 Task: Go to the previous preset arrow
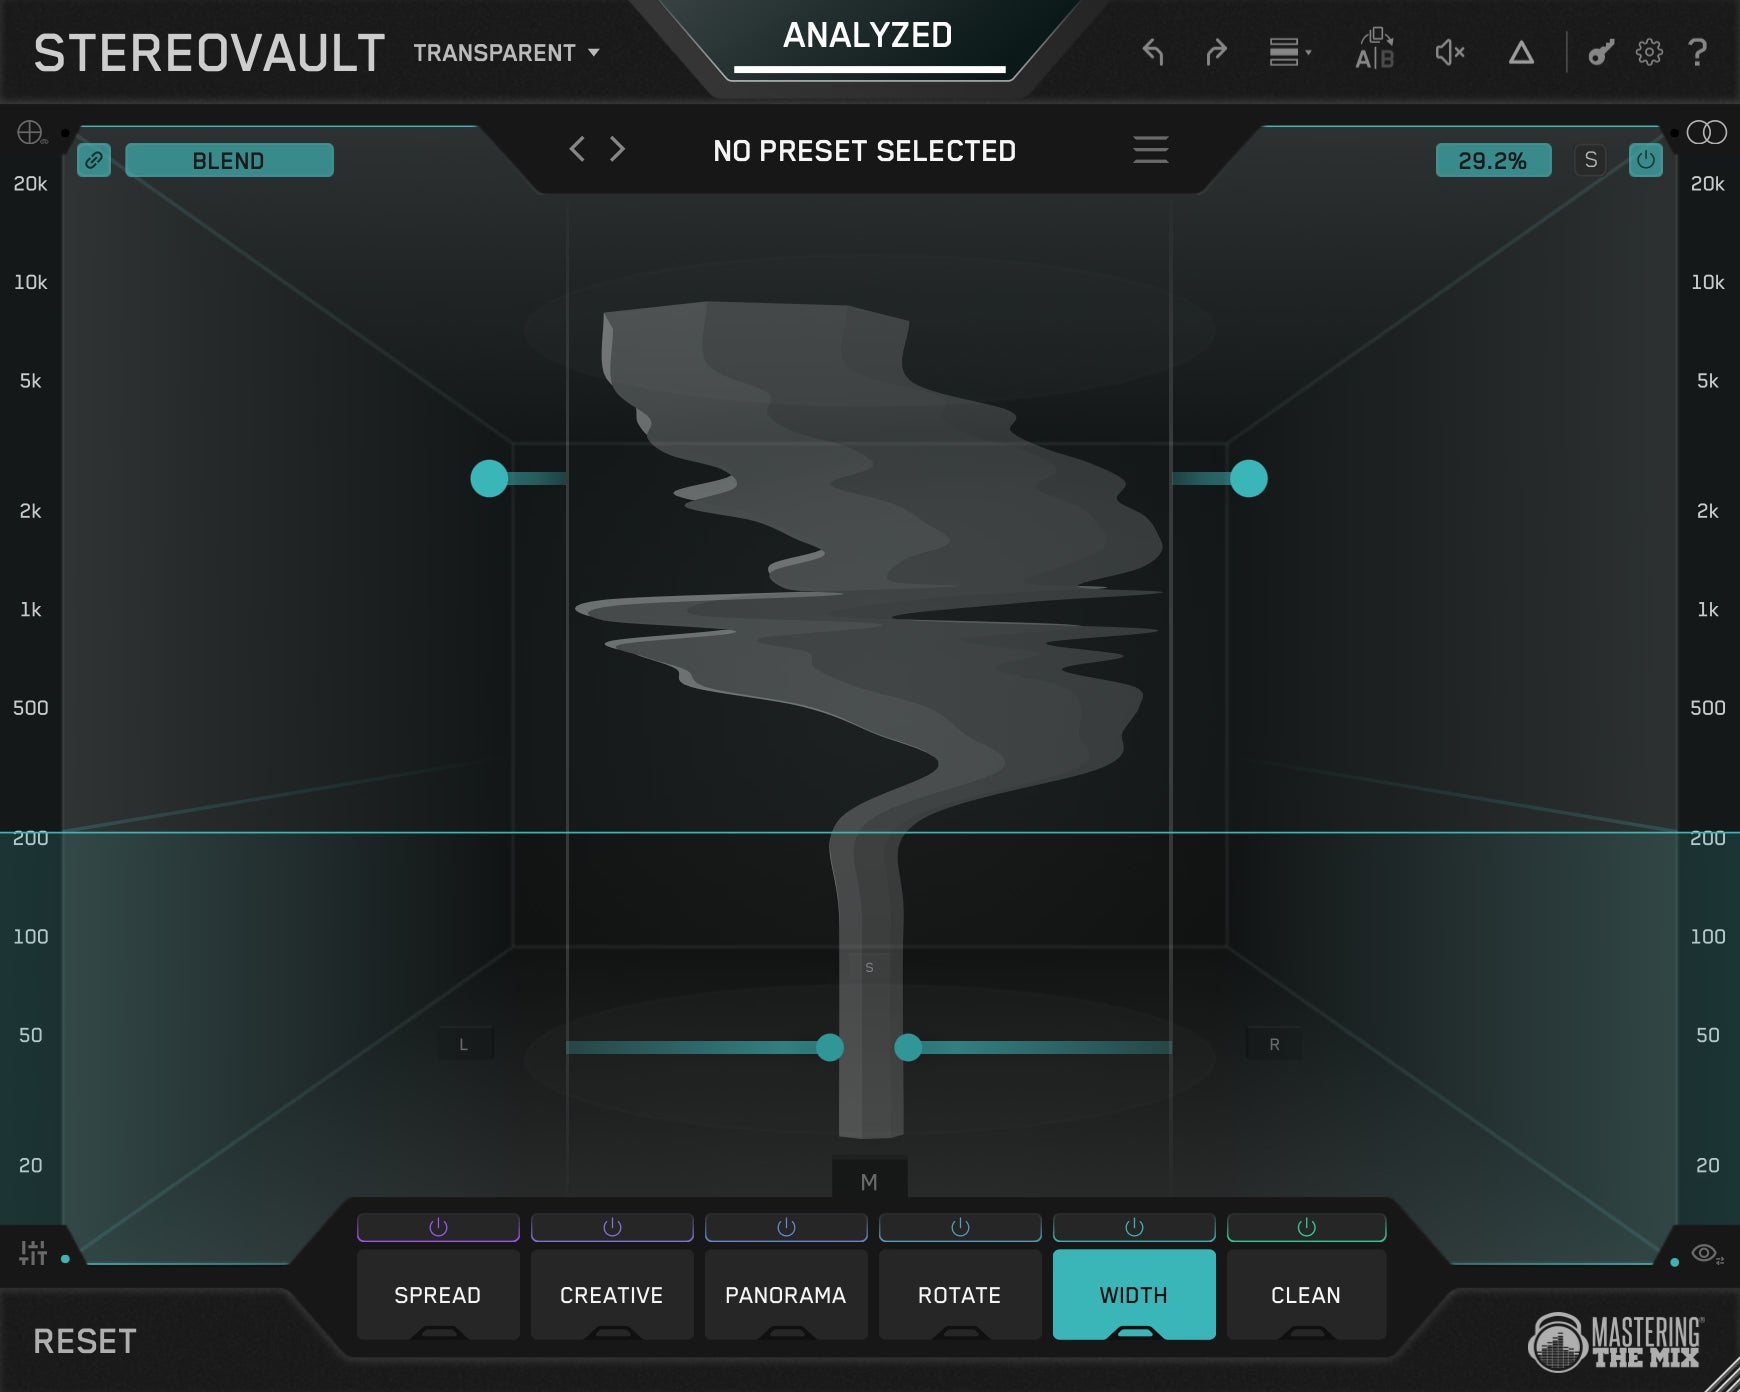(x=577, y=150)
